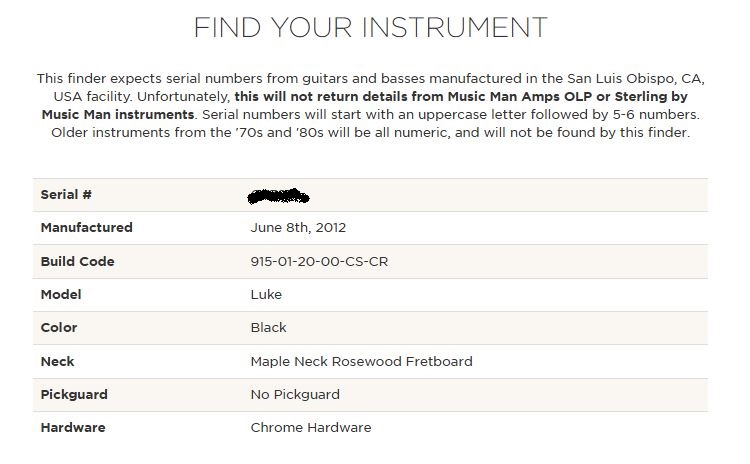Click the Model row label
The height and width of the screenshot is (464, 750).
61,295
